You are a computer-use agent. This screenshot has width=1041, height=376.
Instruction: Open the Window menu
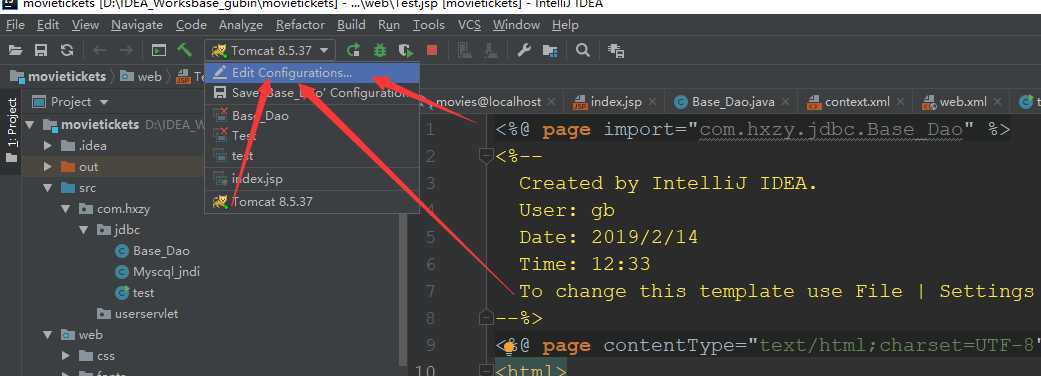[x=517, y=25]
